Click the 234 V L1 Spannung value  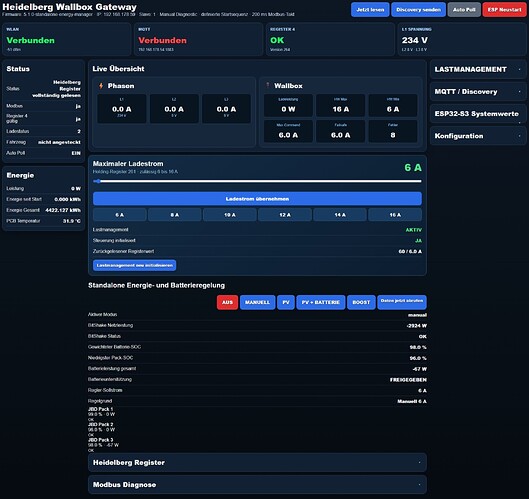tap(415, 40)
